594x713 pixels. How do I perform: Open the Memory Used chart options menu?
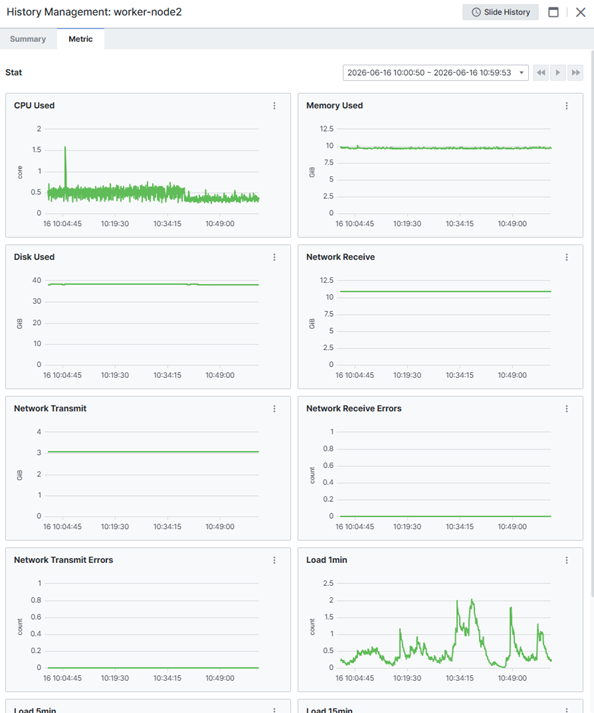click(x=567, y=105)
